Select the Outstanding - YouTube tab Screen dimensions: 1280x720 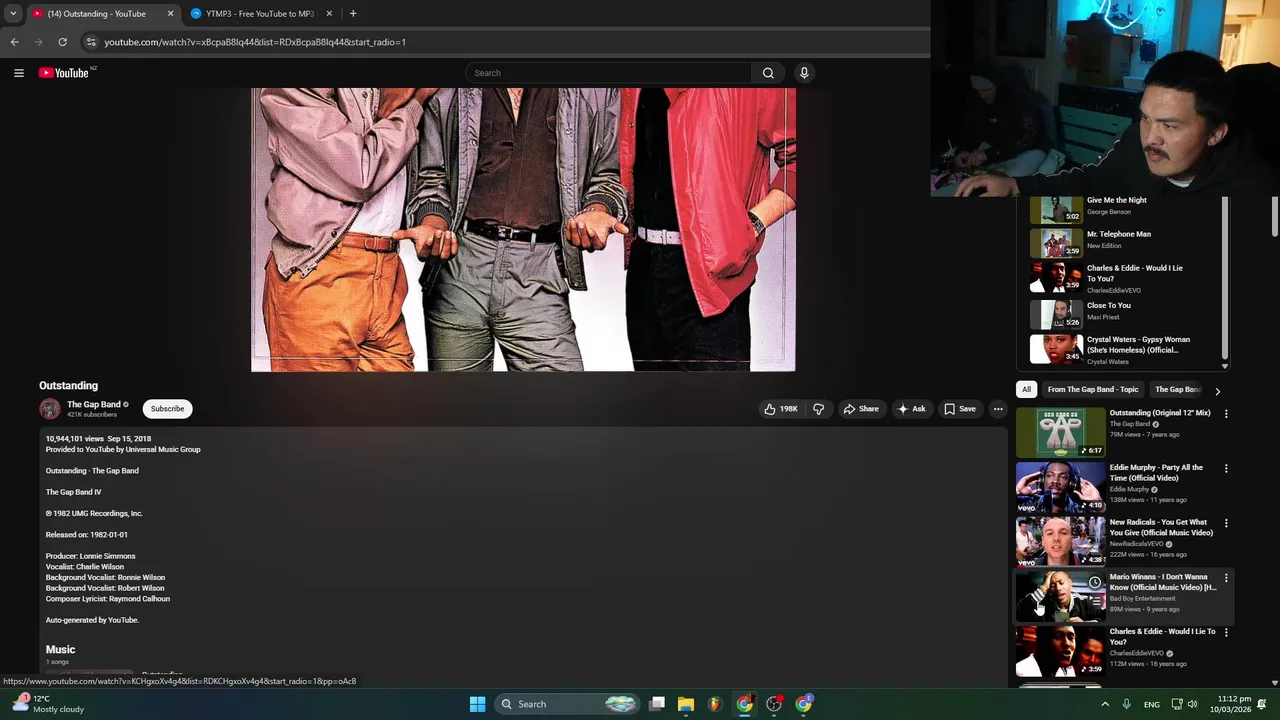[96, 14]
